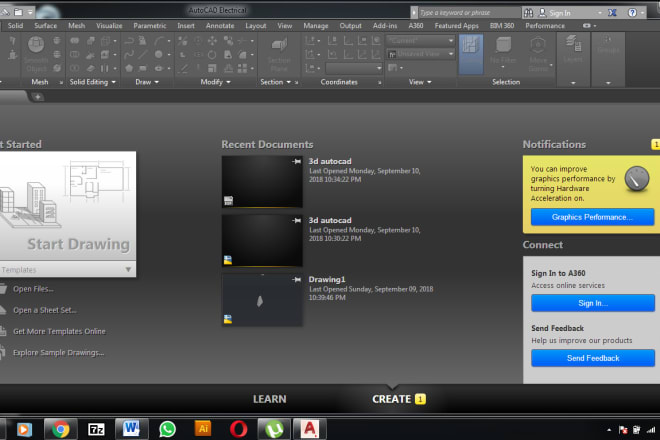Image resolution: width=660 pixels, height=440 pixels.
Task: Open the Sign In dropdown arrow
Action: 599,13
